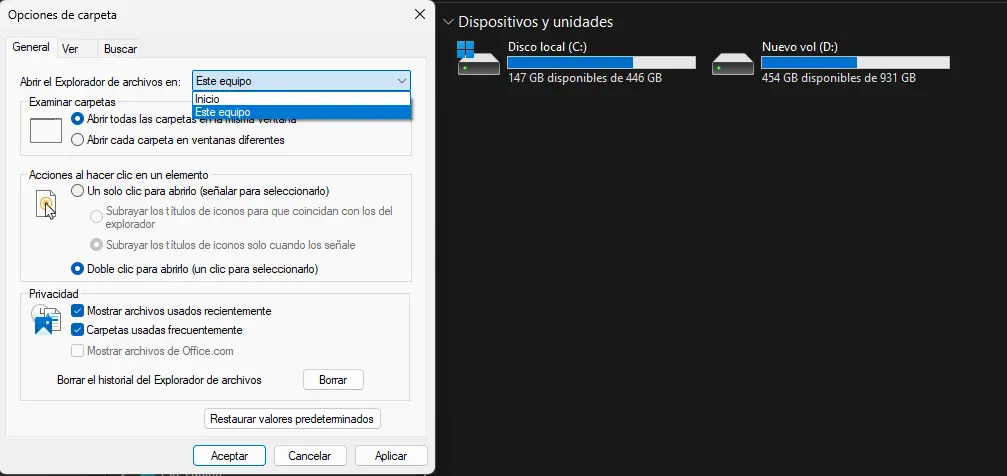This screenshot has width=1007, height=476.
Task: Click the Examinar carpetas window icon
Action: pyautogui.click(x=46, y=130)
